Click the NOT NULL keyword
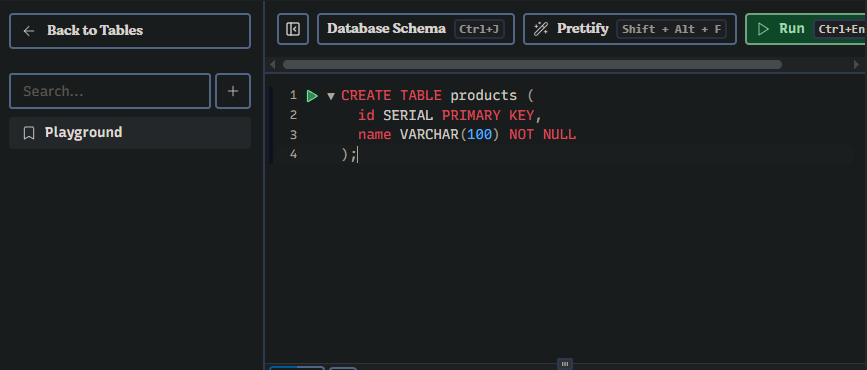The height and width of the screenshot is (370, 867). (542, 135)
